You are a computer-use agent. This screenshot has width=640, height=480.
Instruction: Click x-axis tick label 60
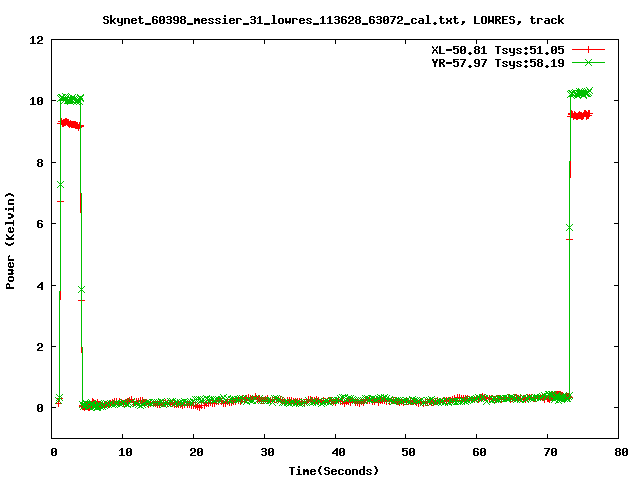point(479,452)
